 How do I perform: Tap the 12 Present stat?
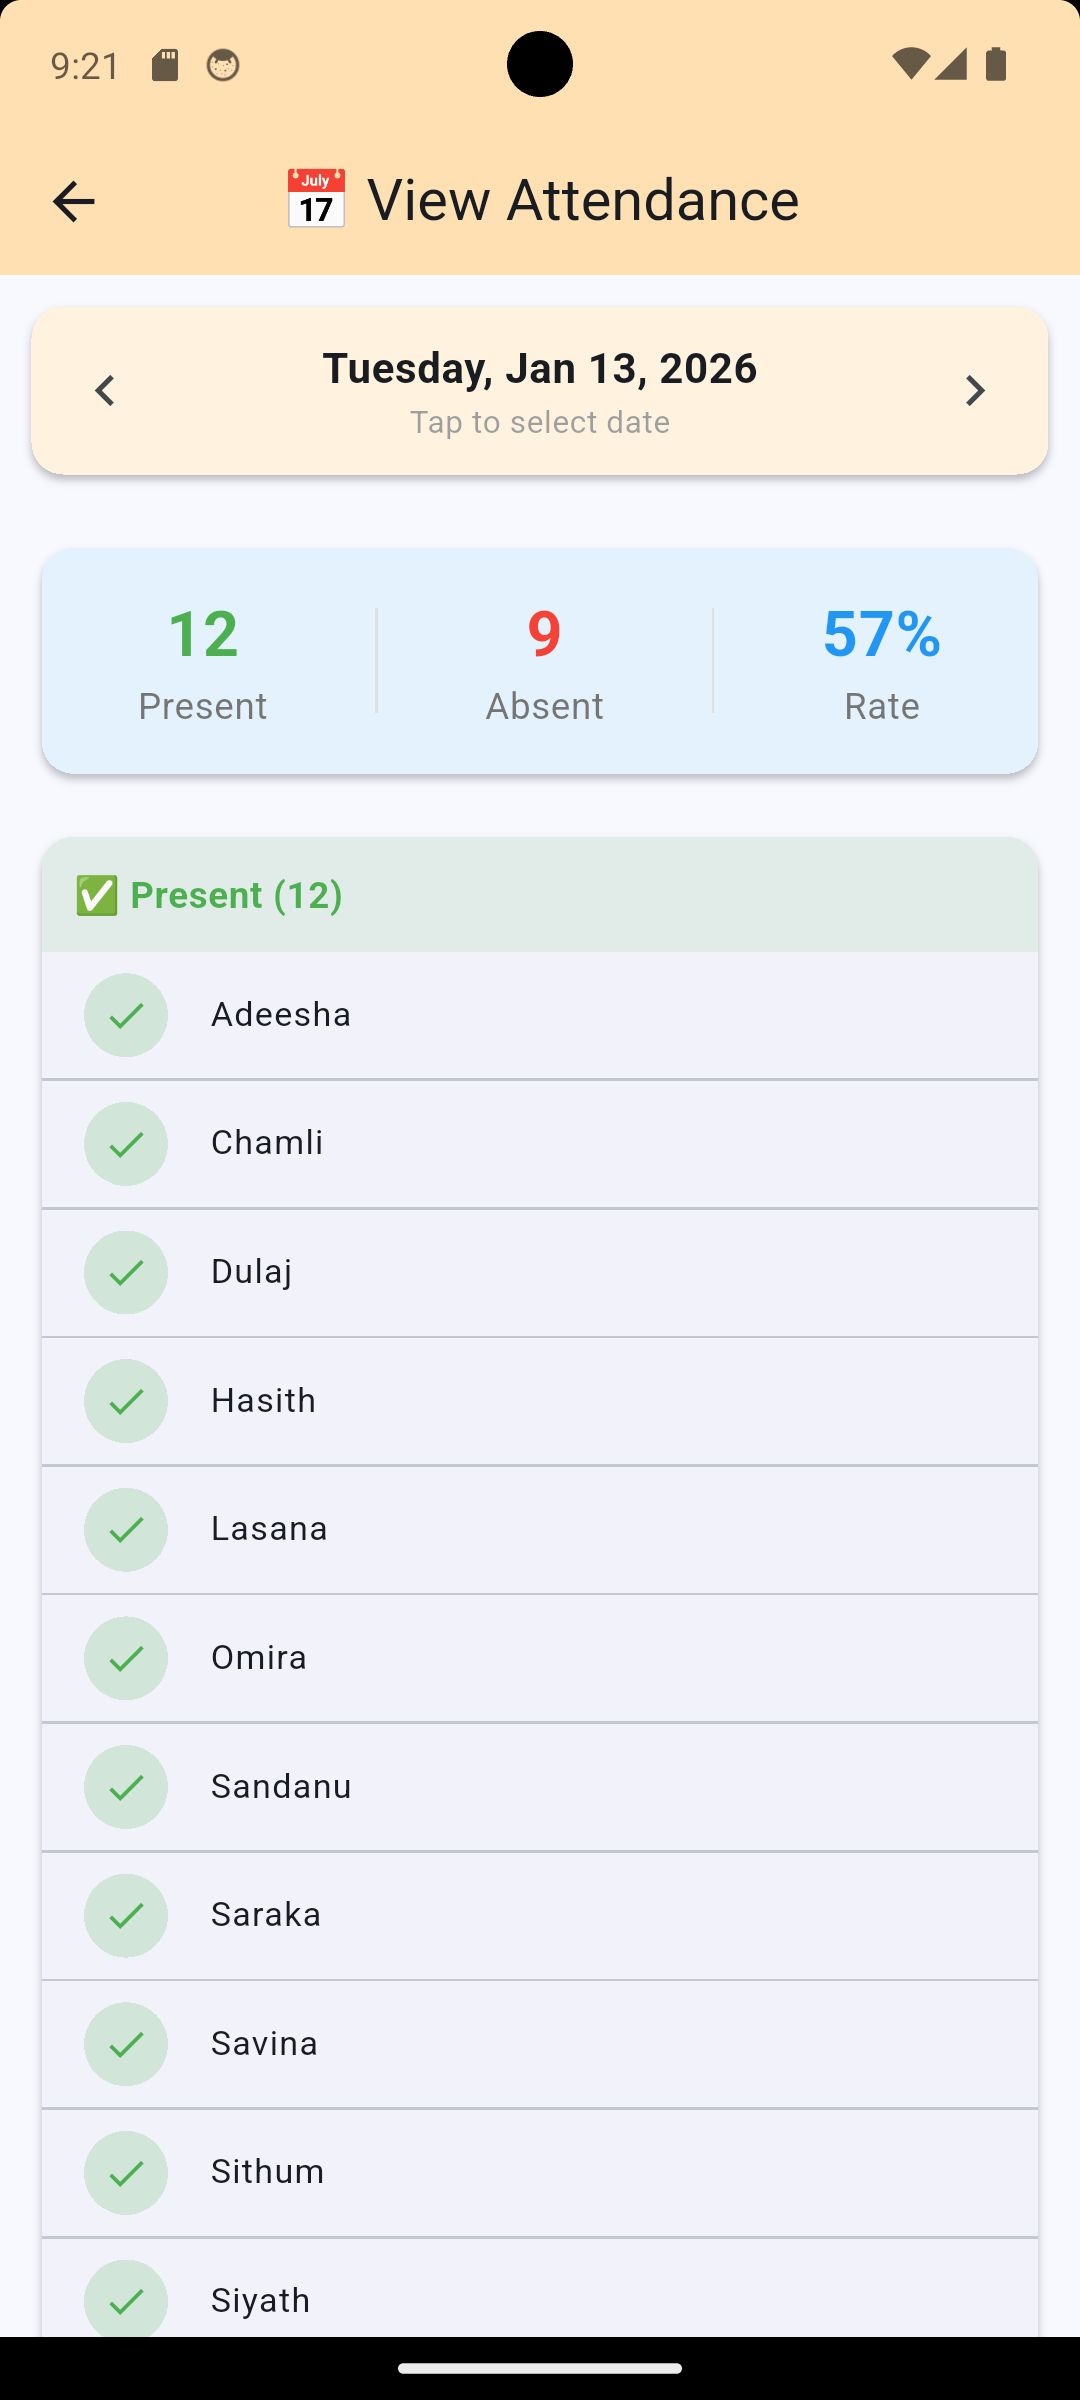point(203,660)
